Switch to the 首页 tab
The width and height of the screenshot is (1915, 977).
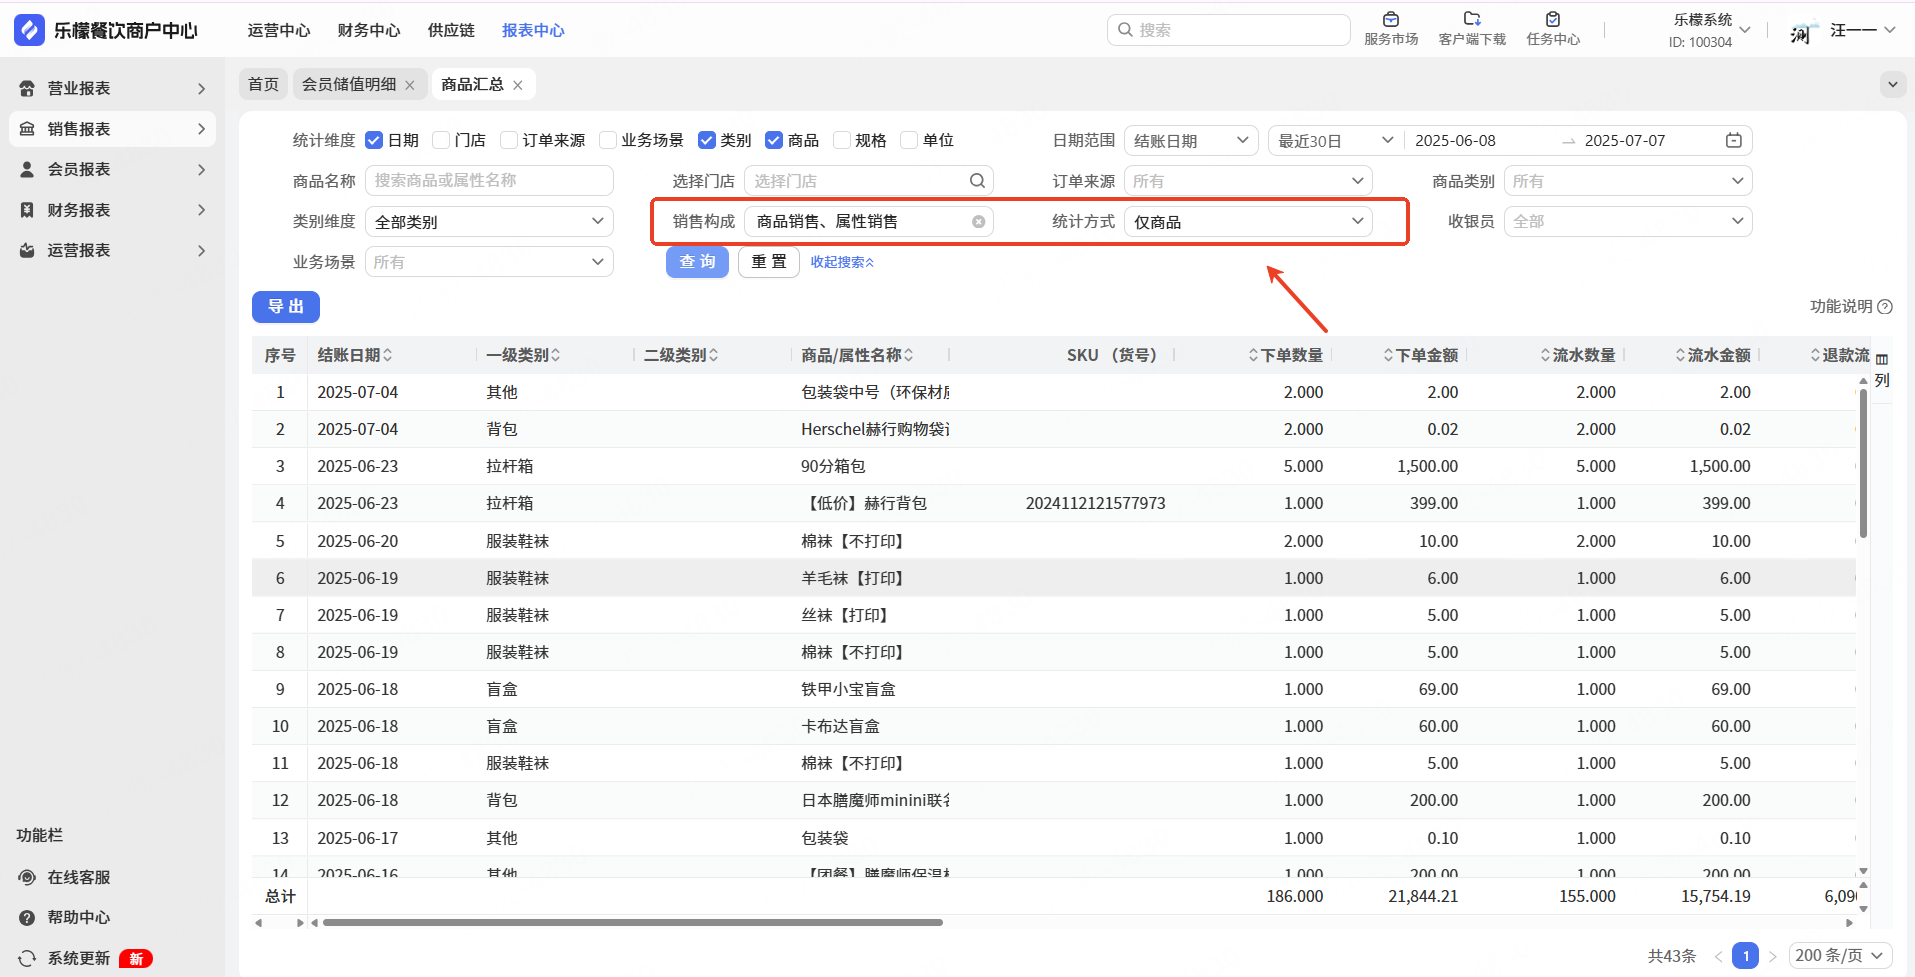click(264, 85)
